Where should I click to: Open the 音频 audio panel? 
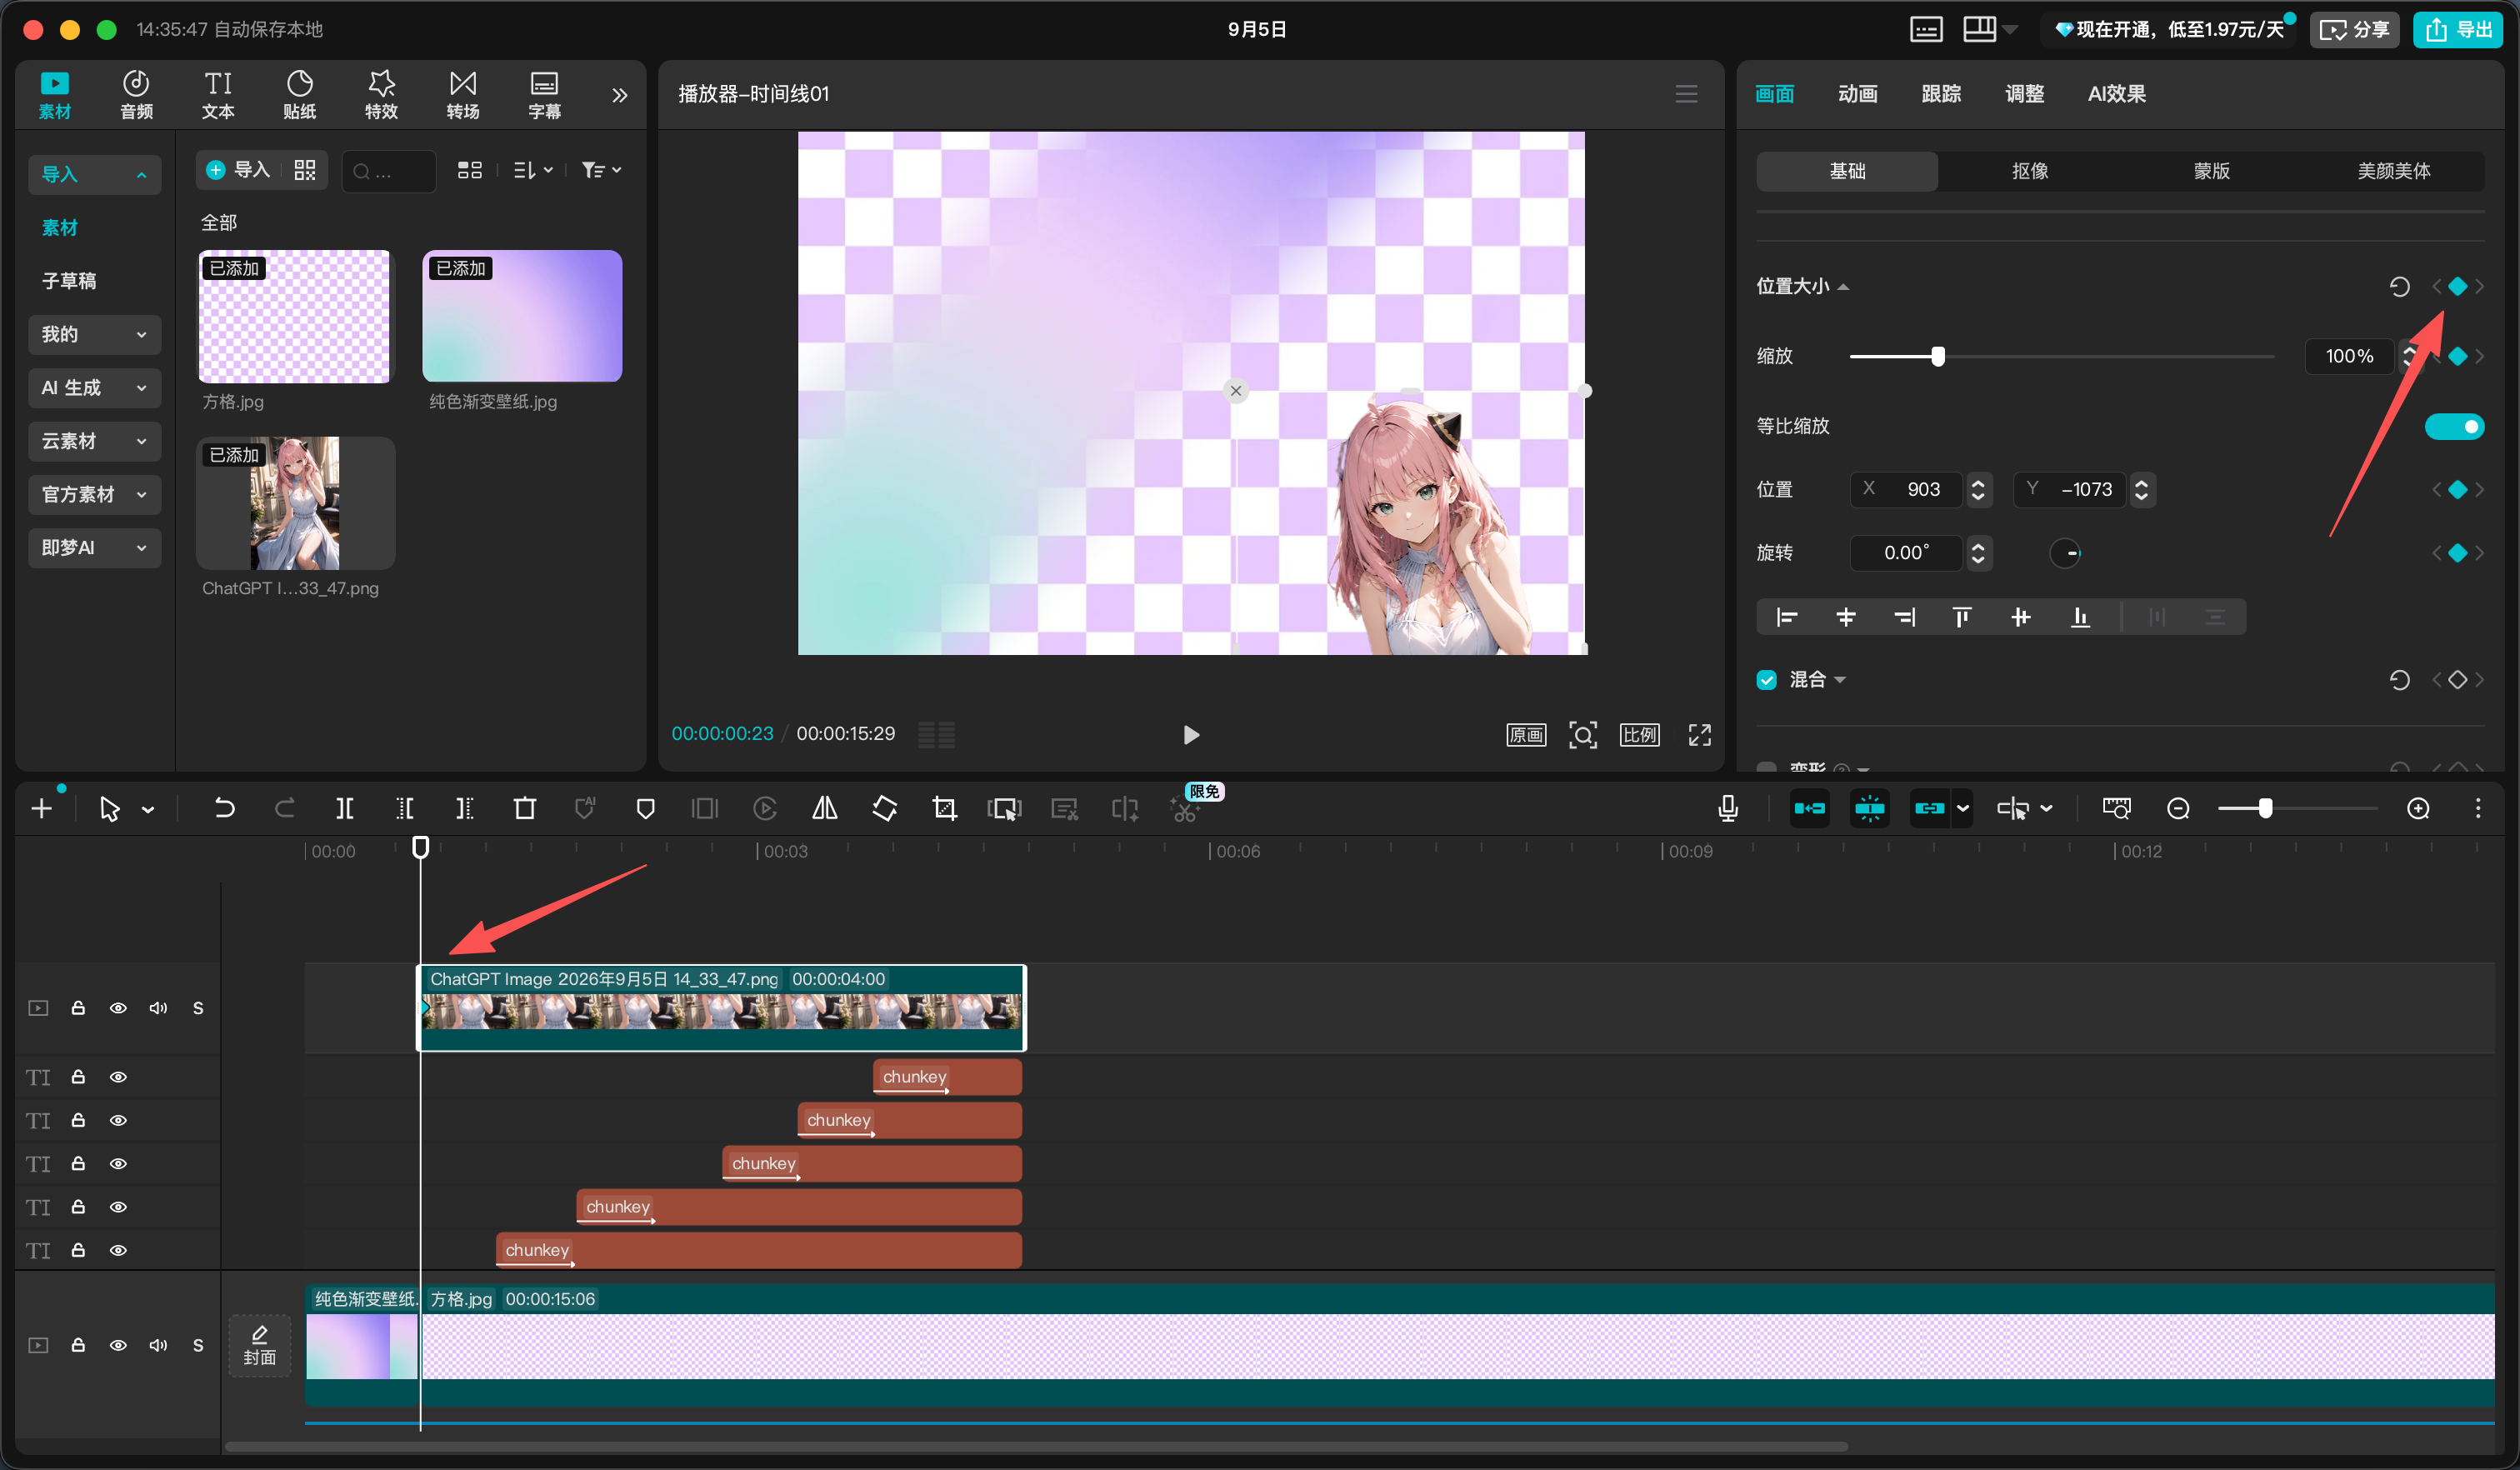136,95
